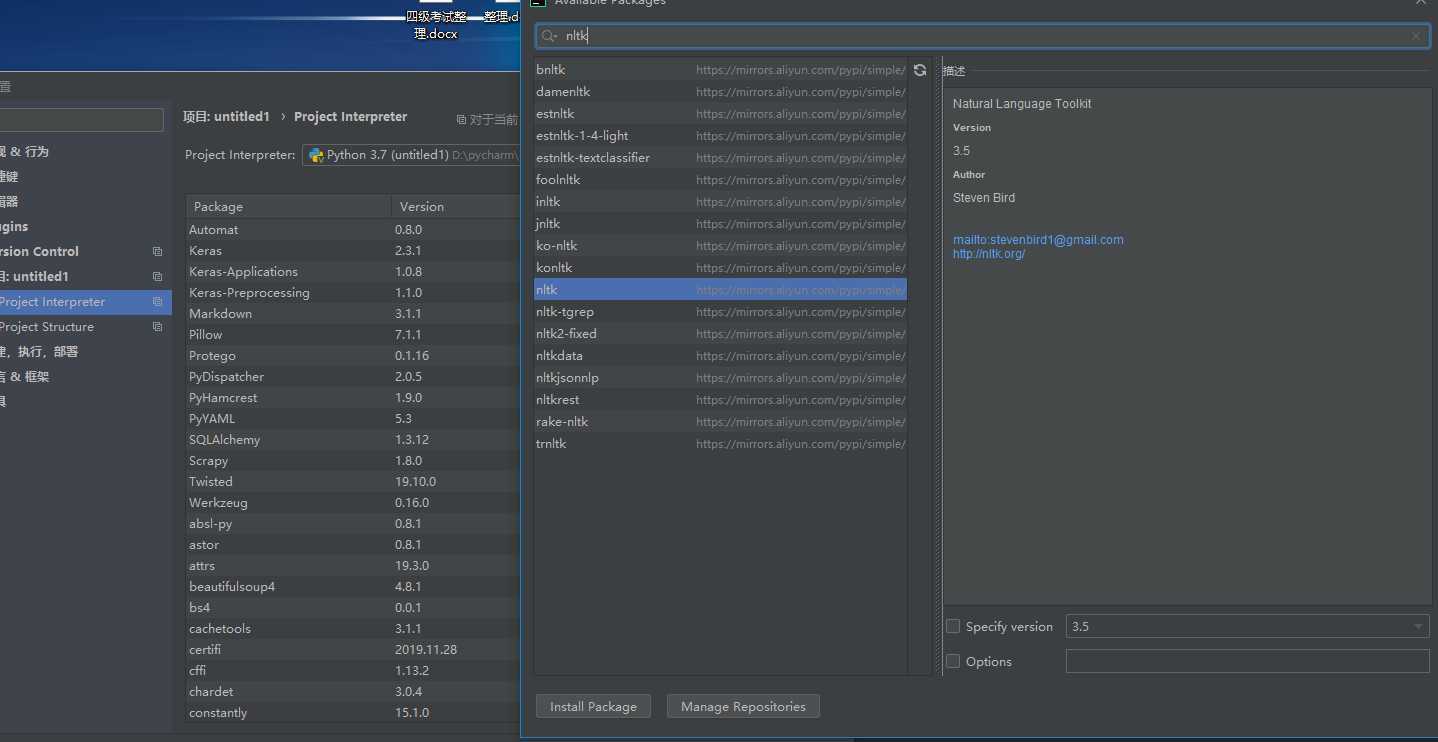Select the PyDispatcher installed package row
The width and height of the screenshot is (1438, 742).
[x=353, y=377]
